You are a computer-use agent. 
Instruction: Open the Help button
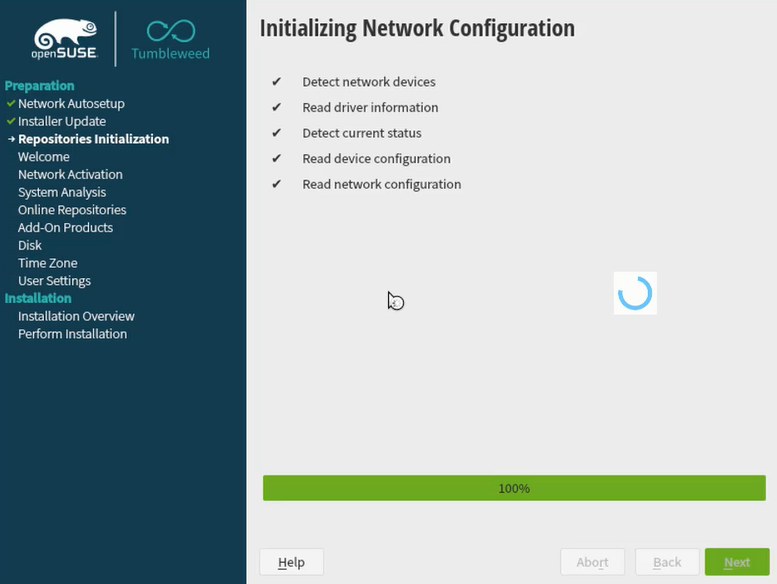(291, 562)
